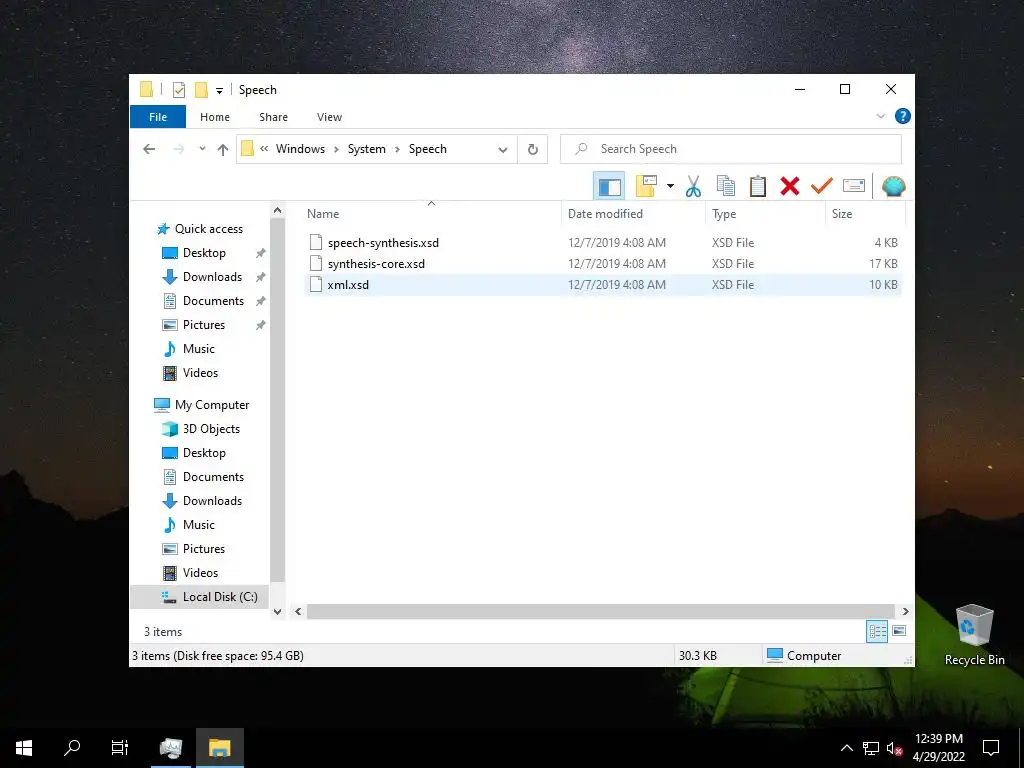
Task: Click Speech in the breadcrumb path
Action: [428, 149]
